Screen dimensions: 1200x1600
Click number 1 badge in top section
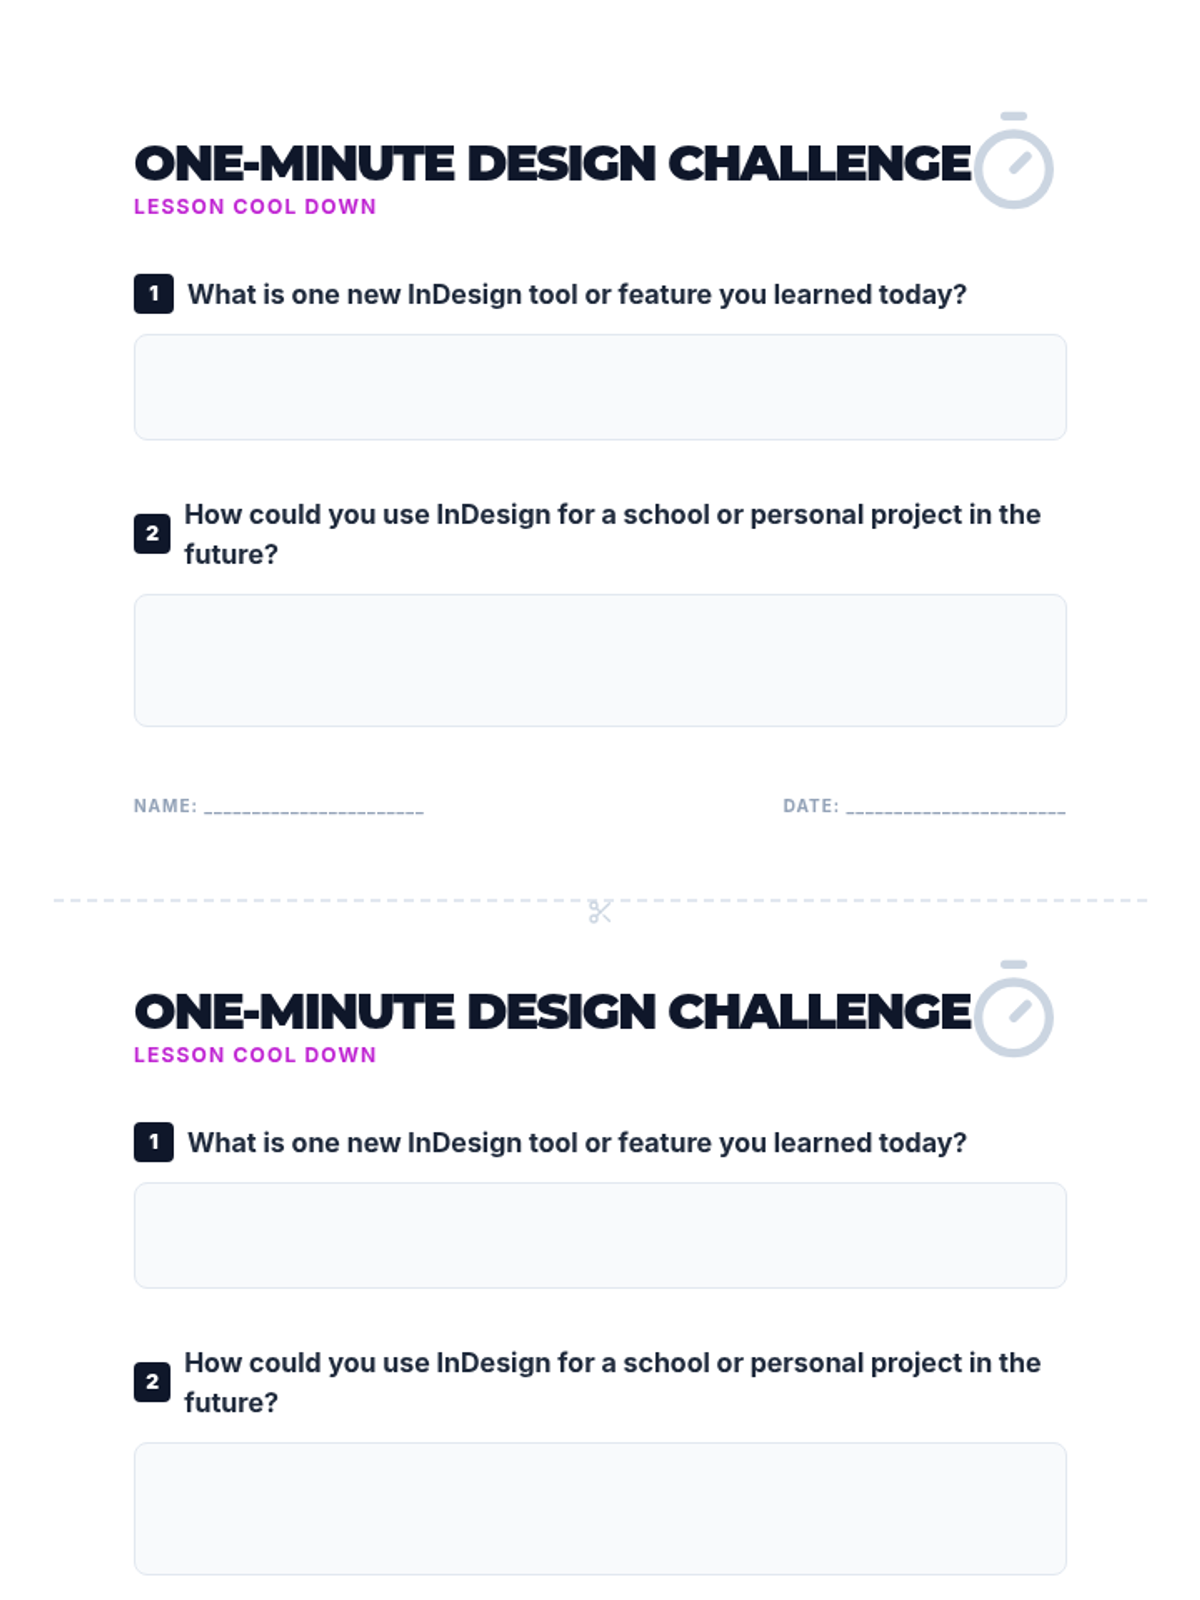point(154,294)
